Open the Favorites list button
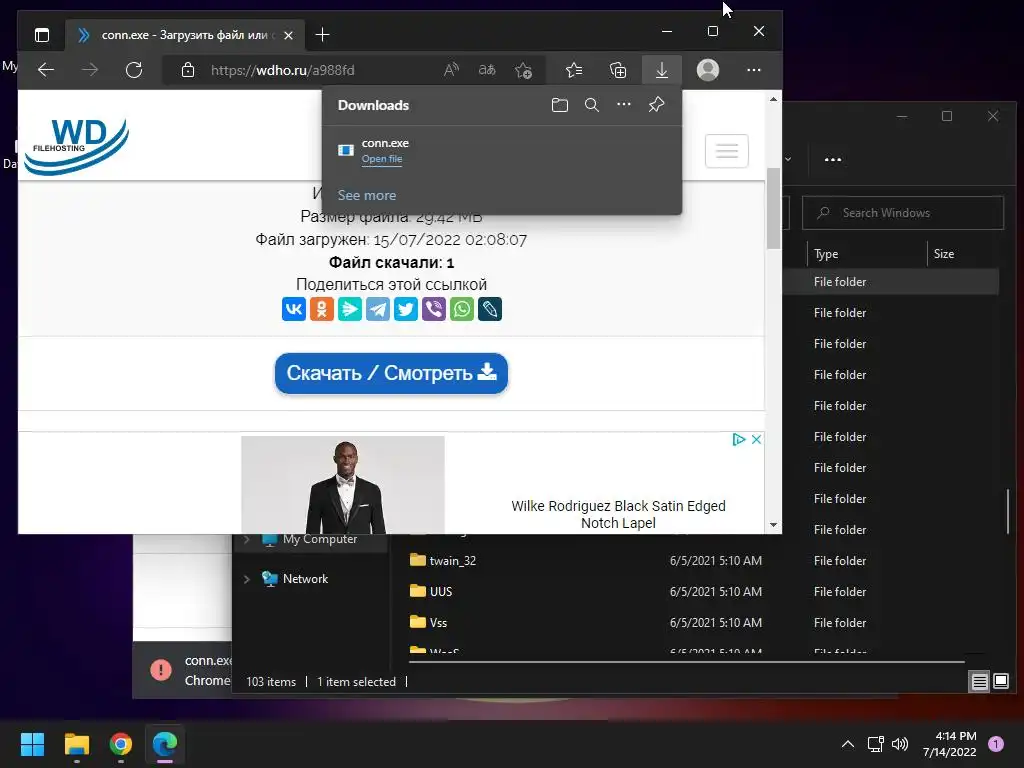 coord(574,70)
